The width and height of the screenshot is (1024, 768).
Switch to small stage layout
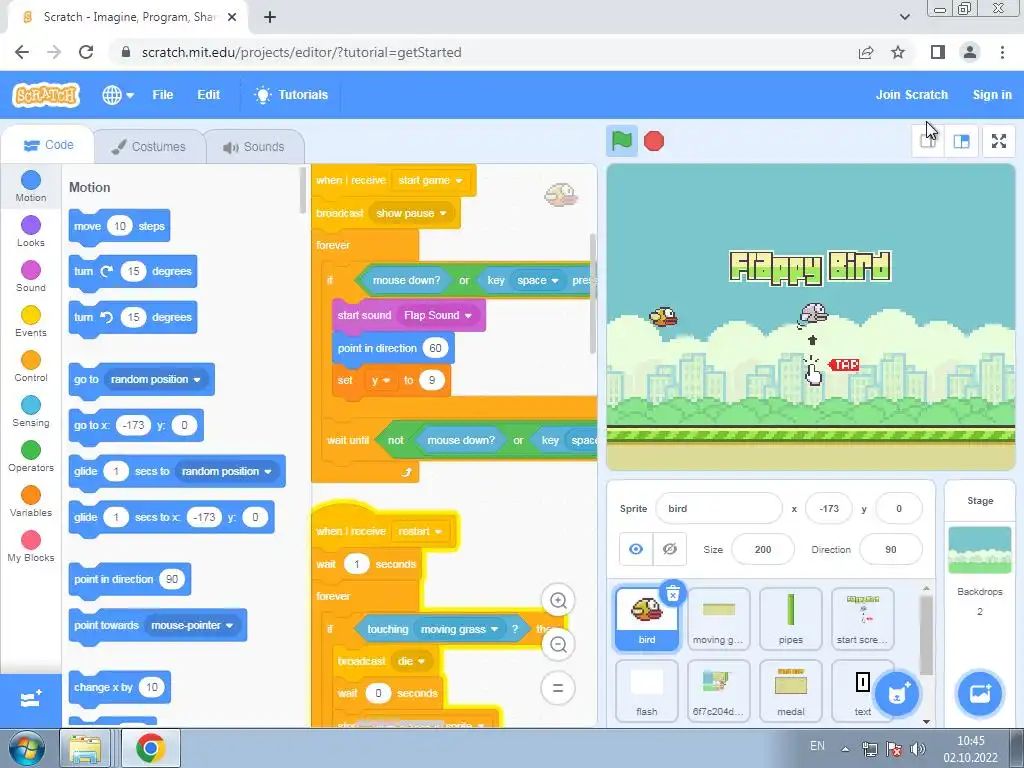tap(928, 140)
